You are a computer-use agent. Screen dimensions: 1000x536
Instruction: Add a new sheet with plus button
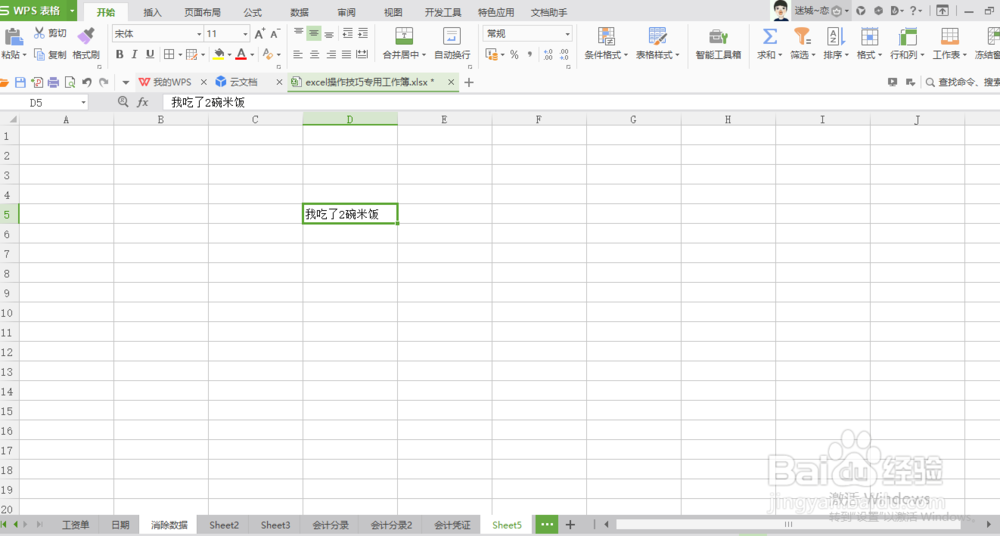pyautogui.click(x=570, y=525)
